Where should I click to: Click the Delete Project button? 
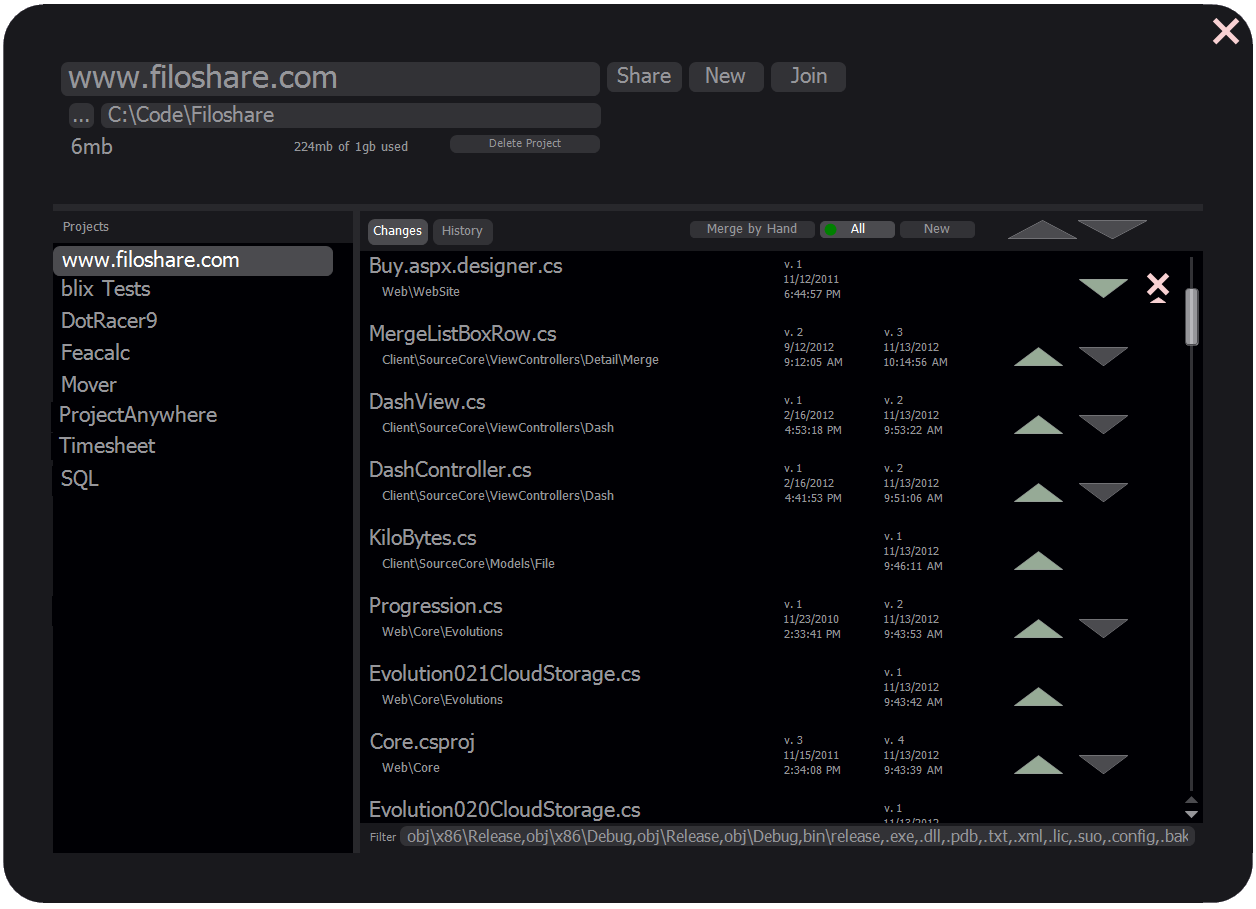(525, 144)
